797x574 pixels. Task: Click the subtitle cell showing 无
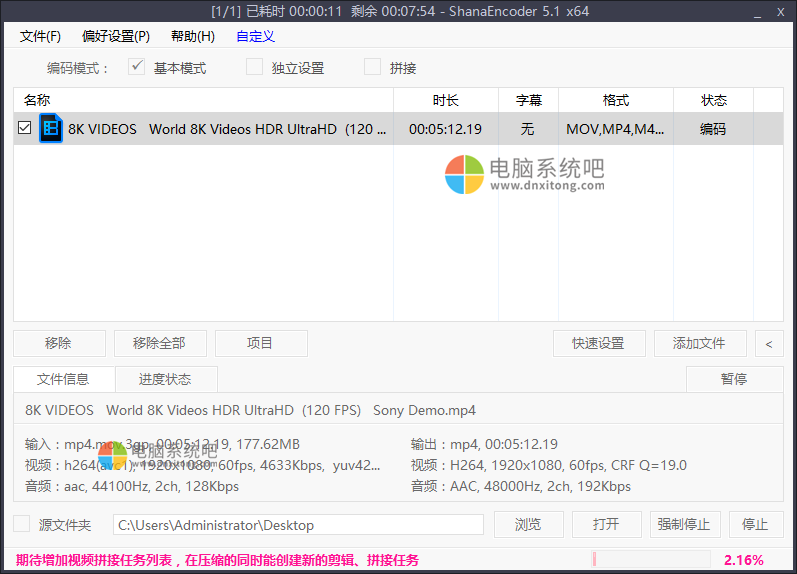(x=528, y=129)
